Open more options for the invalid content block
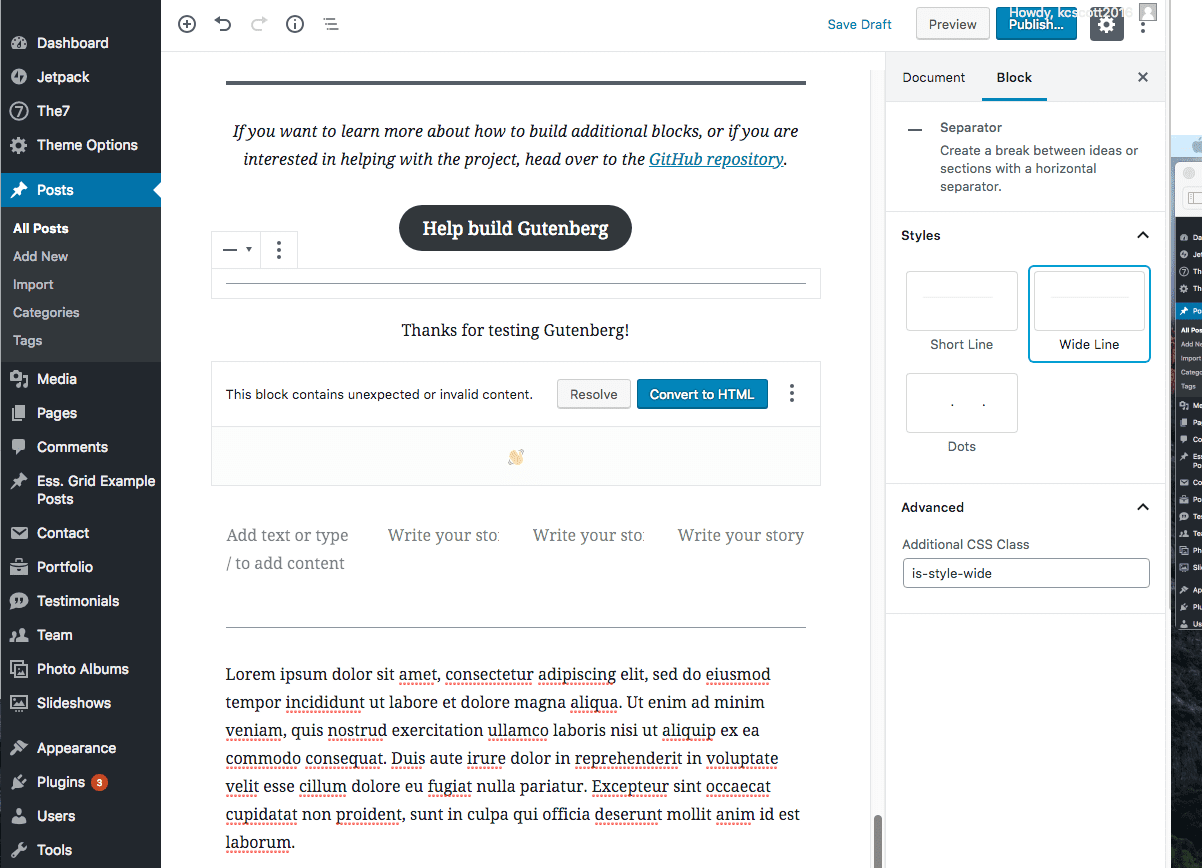1202x868 pixels. 791,394
